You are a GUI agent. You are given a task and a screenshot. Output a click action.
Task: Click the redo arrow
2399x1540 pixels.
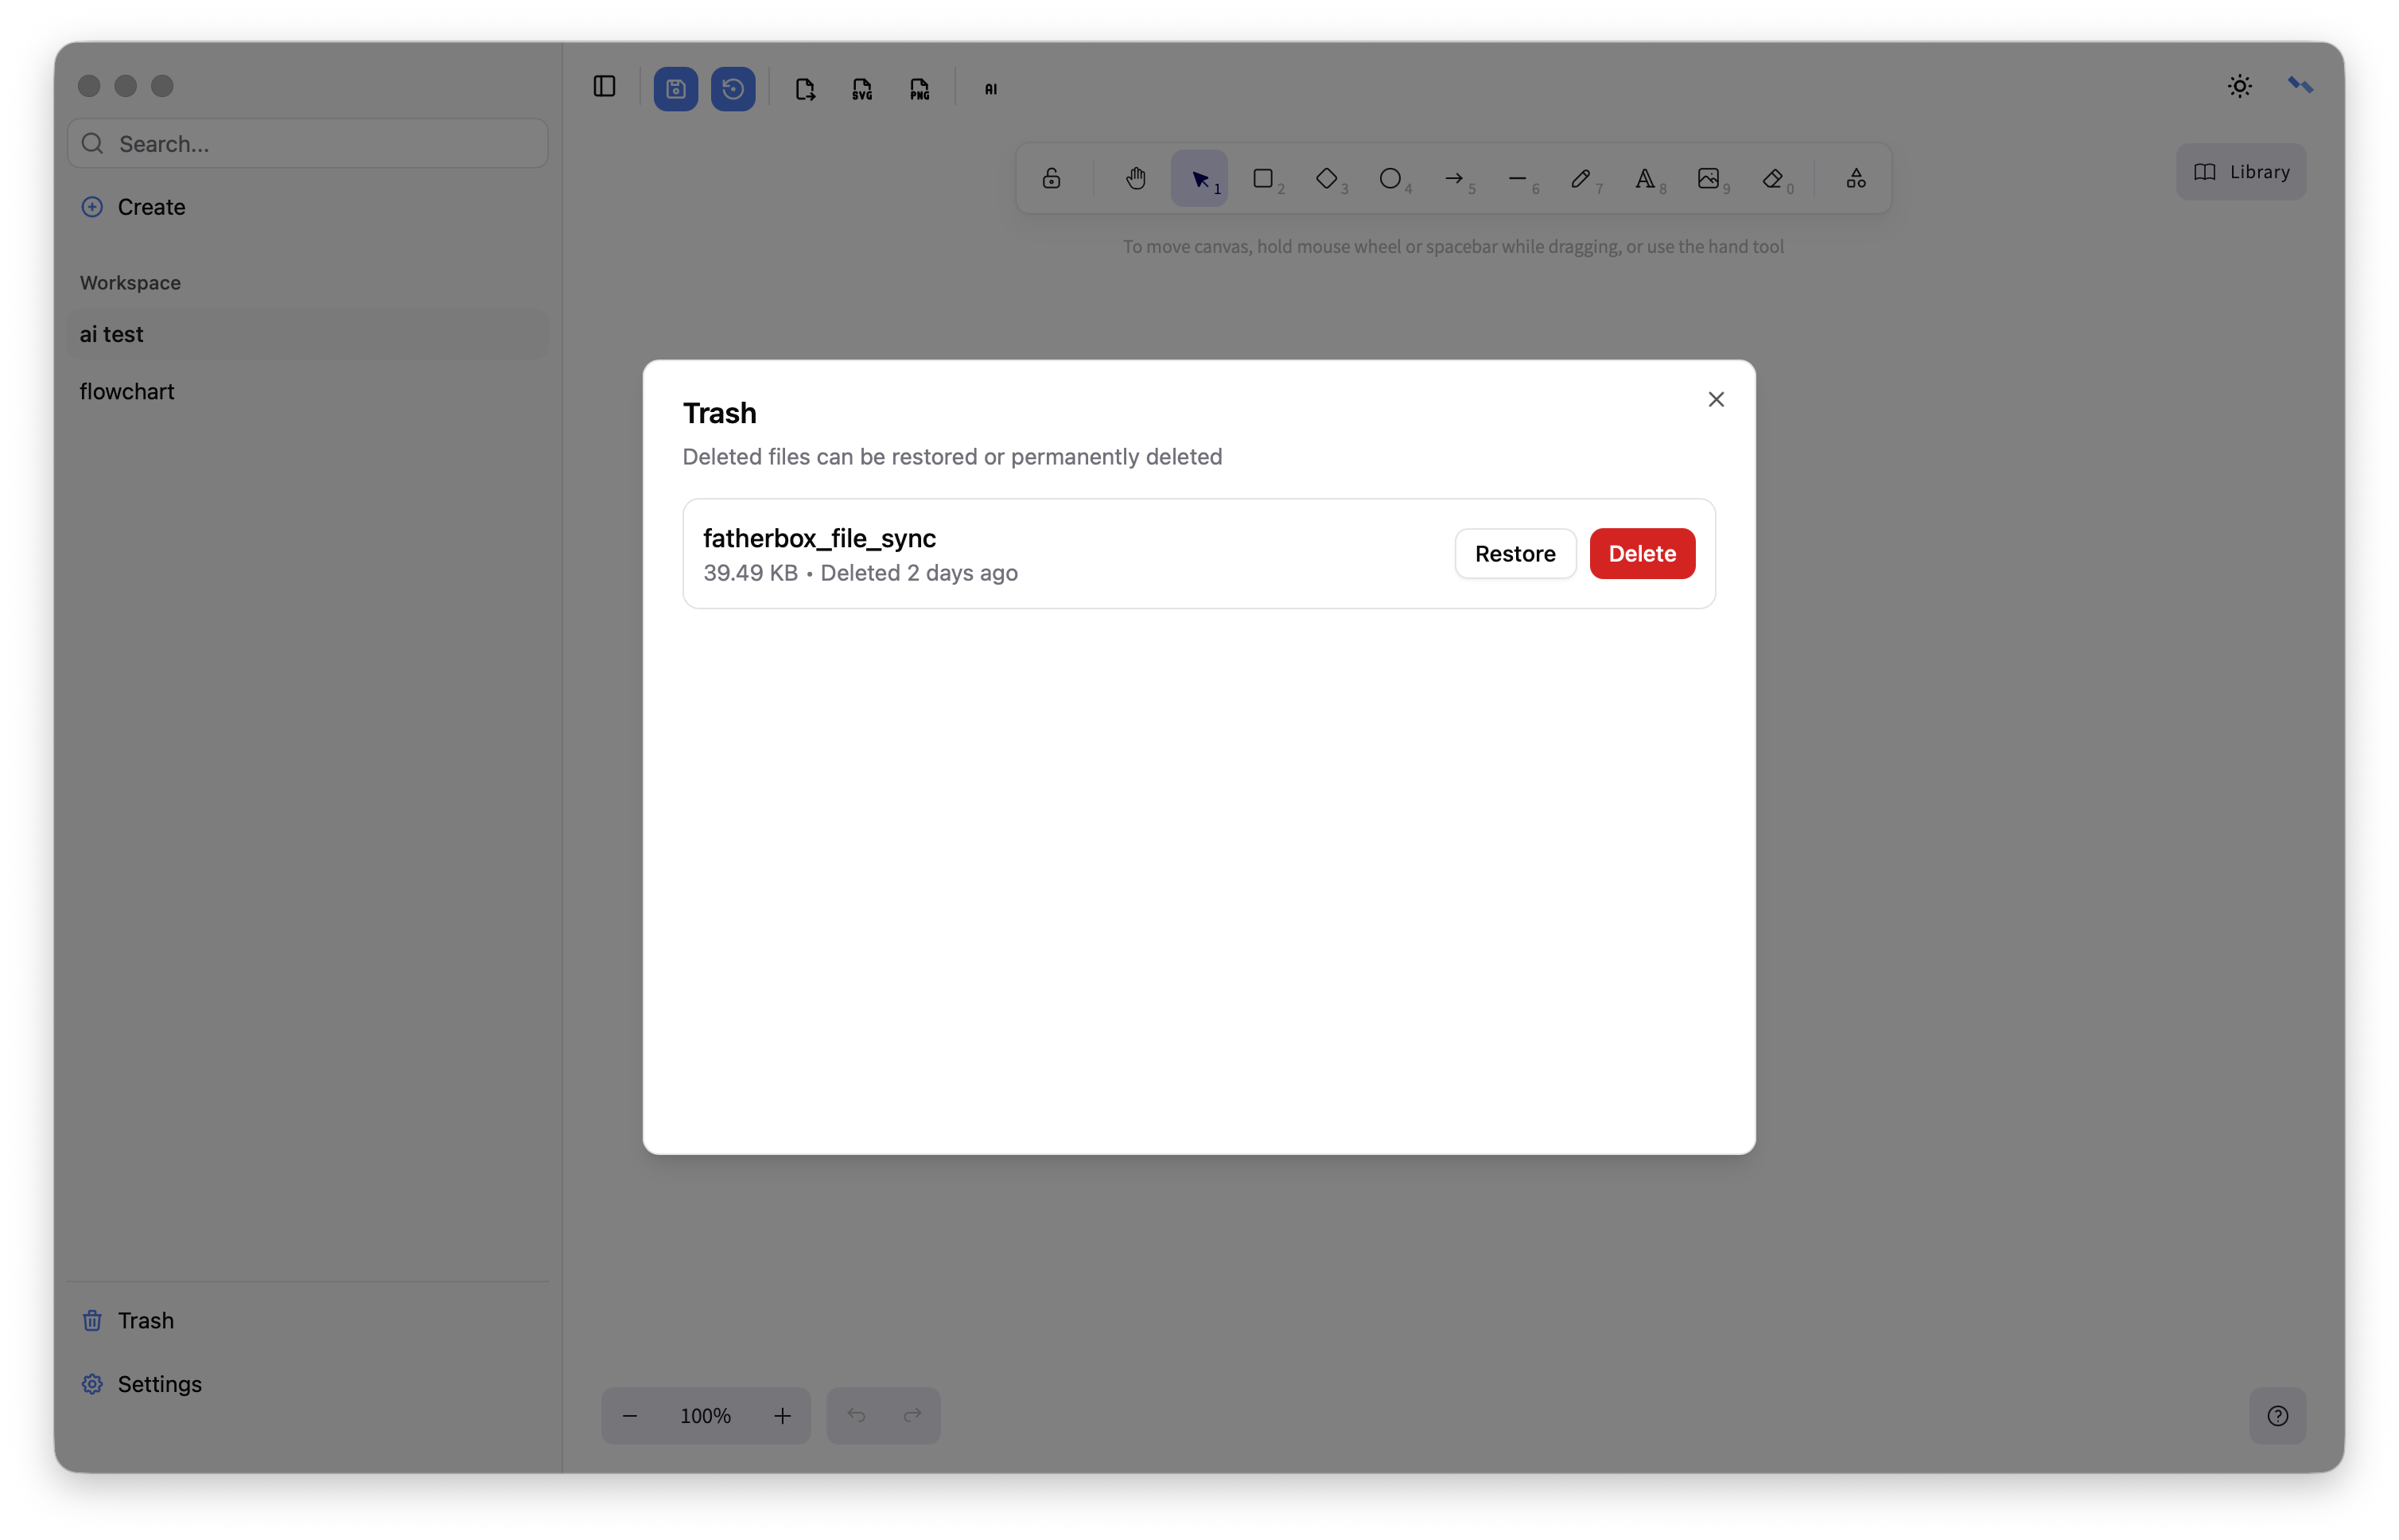pyautogui.click(x=912, y=1416)
